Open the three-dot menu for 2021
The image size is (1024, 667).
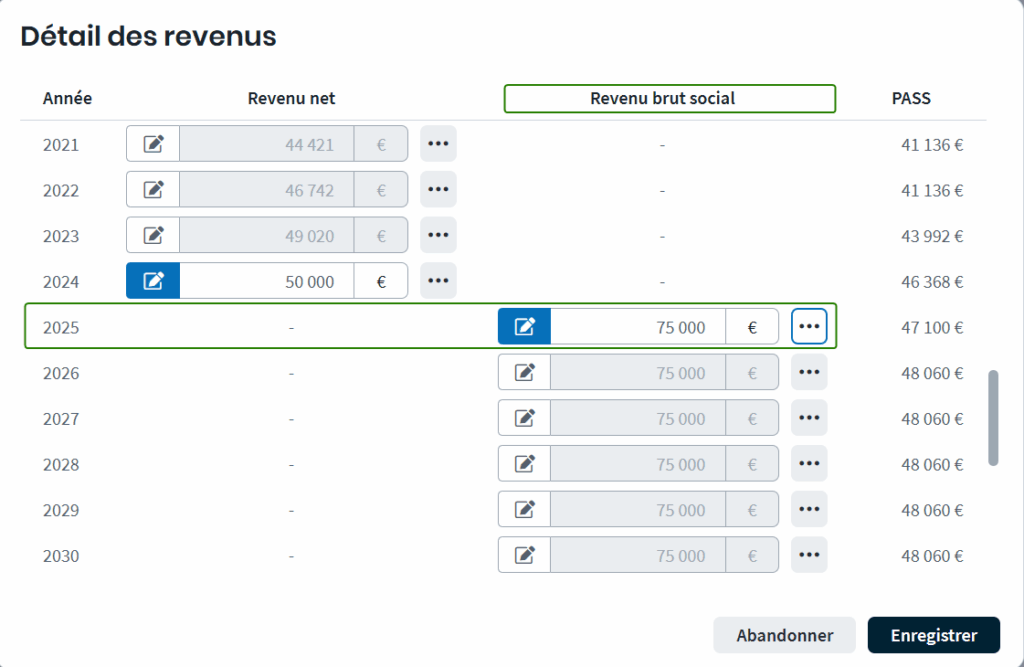(x=438, y=144)
